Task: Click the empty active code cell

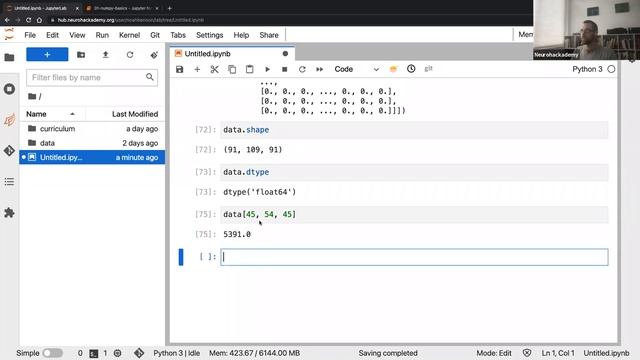Action: pos(414,257)
